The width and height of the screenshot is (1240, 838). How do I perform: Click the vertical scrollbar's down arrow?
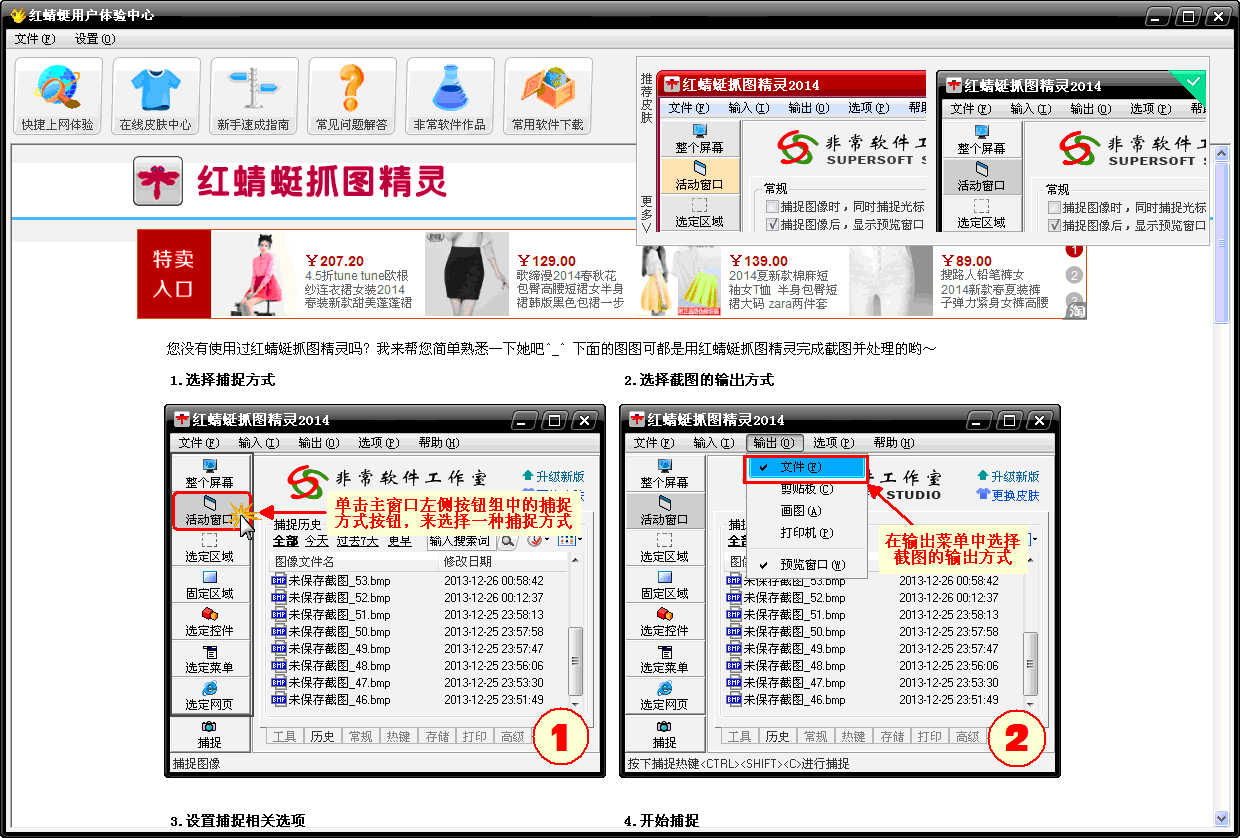1221,818
